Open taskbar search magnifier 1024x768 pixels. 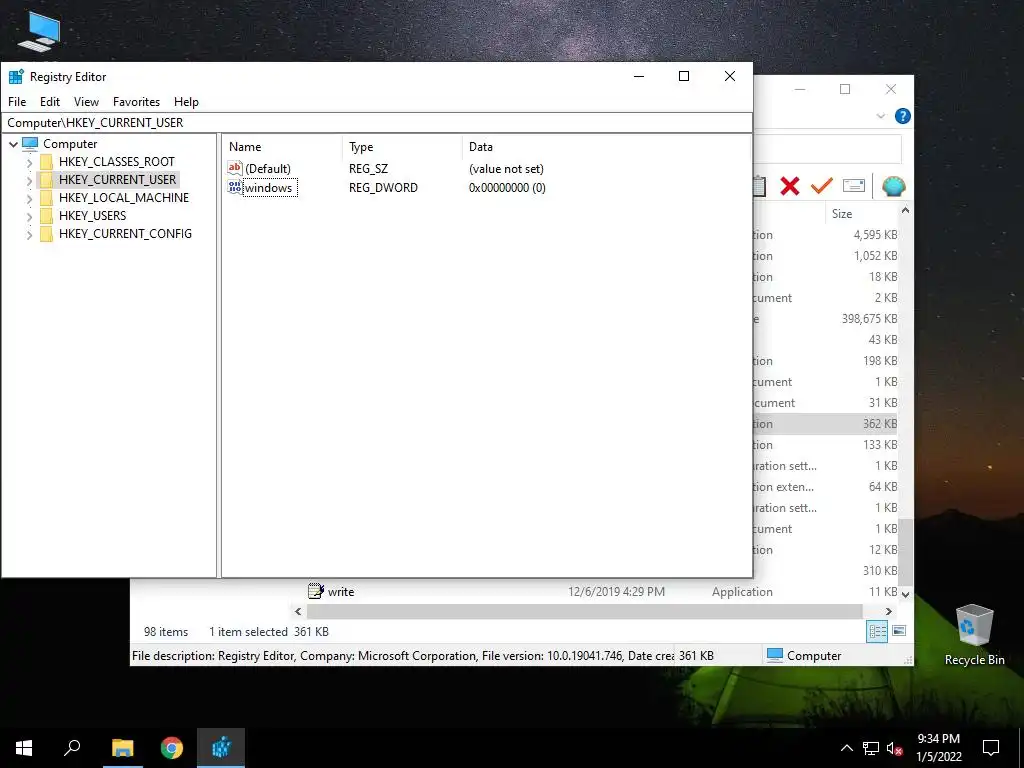coord(72,748)
